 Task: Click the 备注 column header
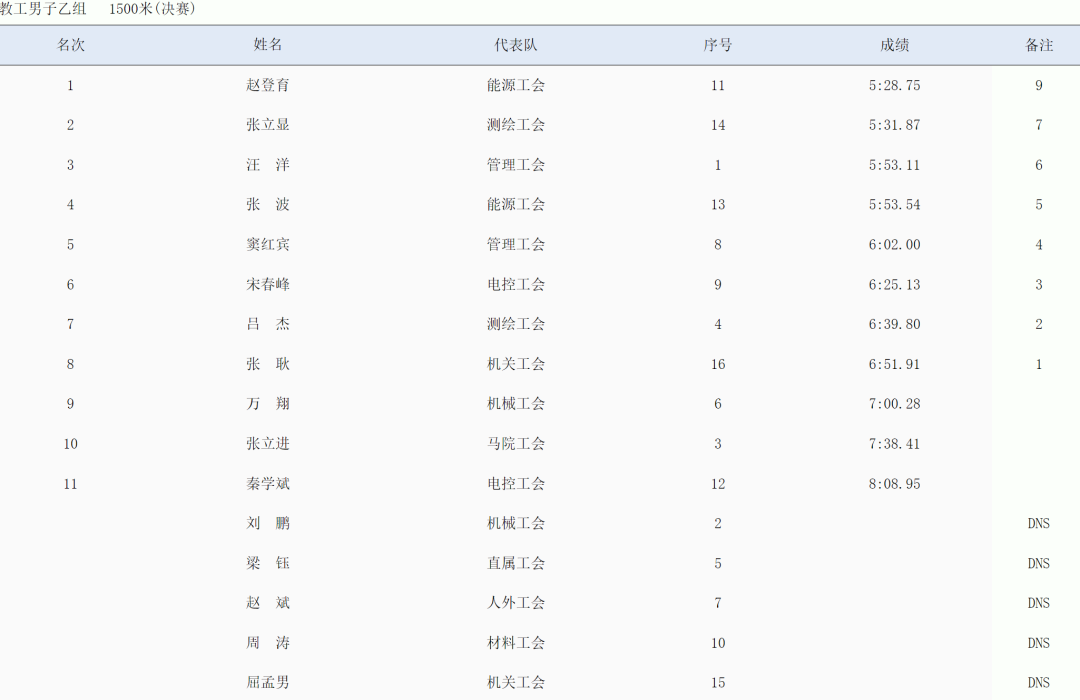coord(1039,45)
